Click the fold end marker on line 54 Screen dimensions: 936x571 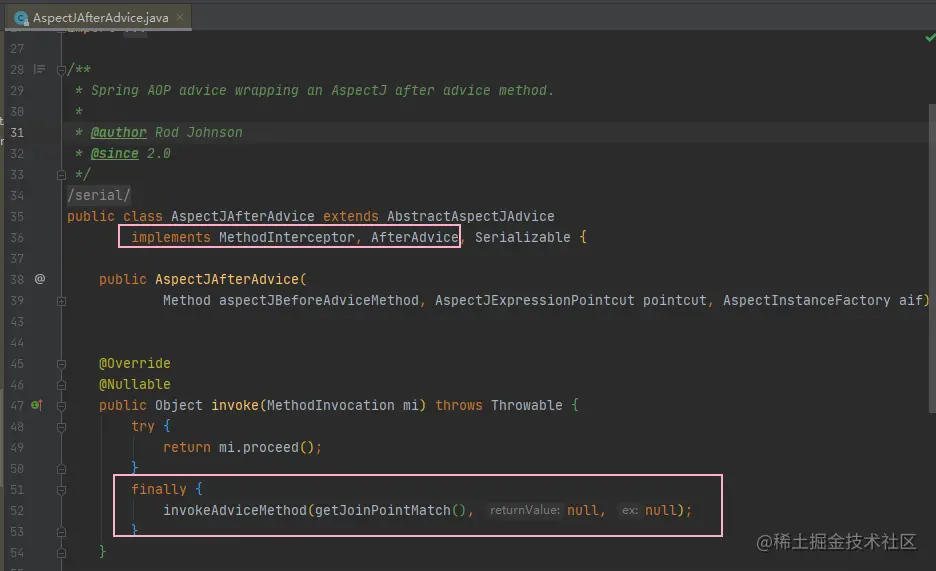(61, 553)
